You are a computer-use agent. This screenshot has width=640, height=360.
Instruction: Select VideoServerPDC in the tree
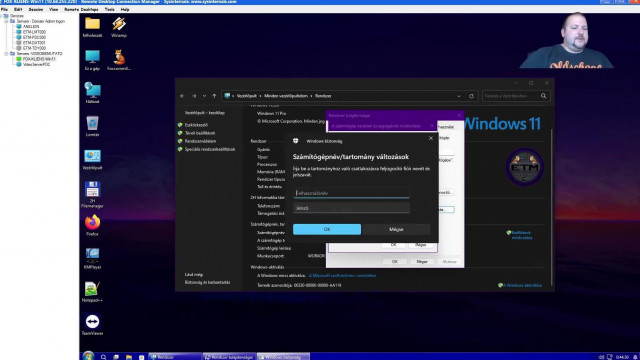point(37,64)
